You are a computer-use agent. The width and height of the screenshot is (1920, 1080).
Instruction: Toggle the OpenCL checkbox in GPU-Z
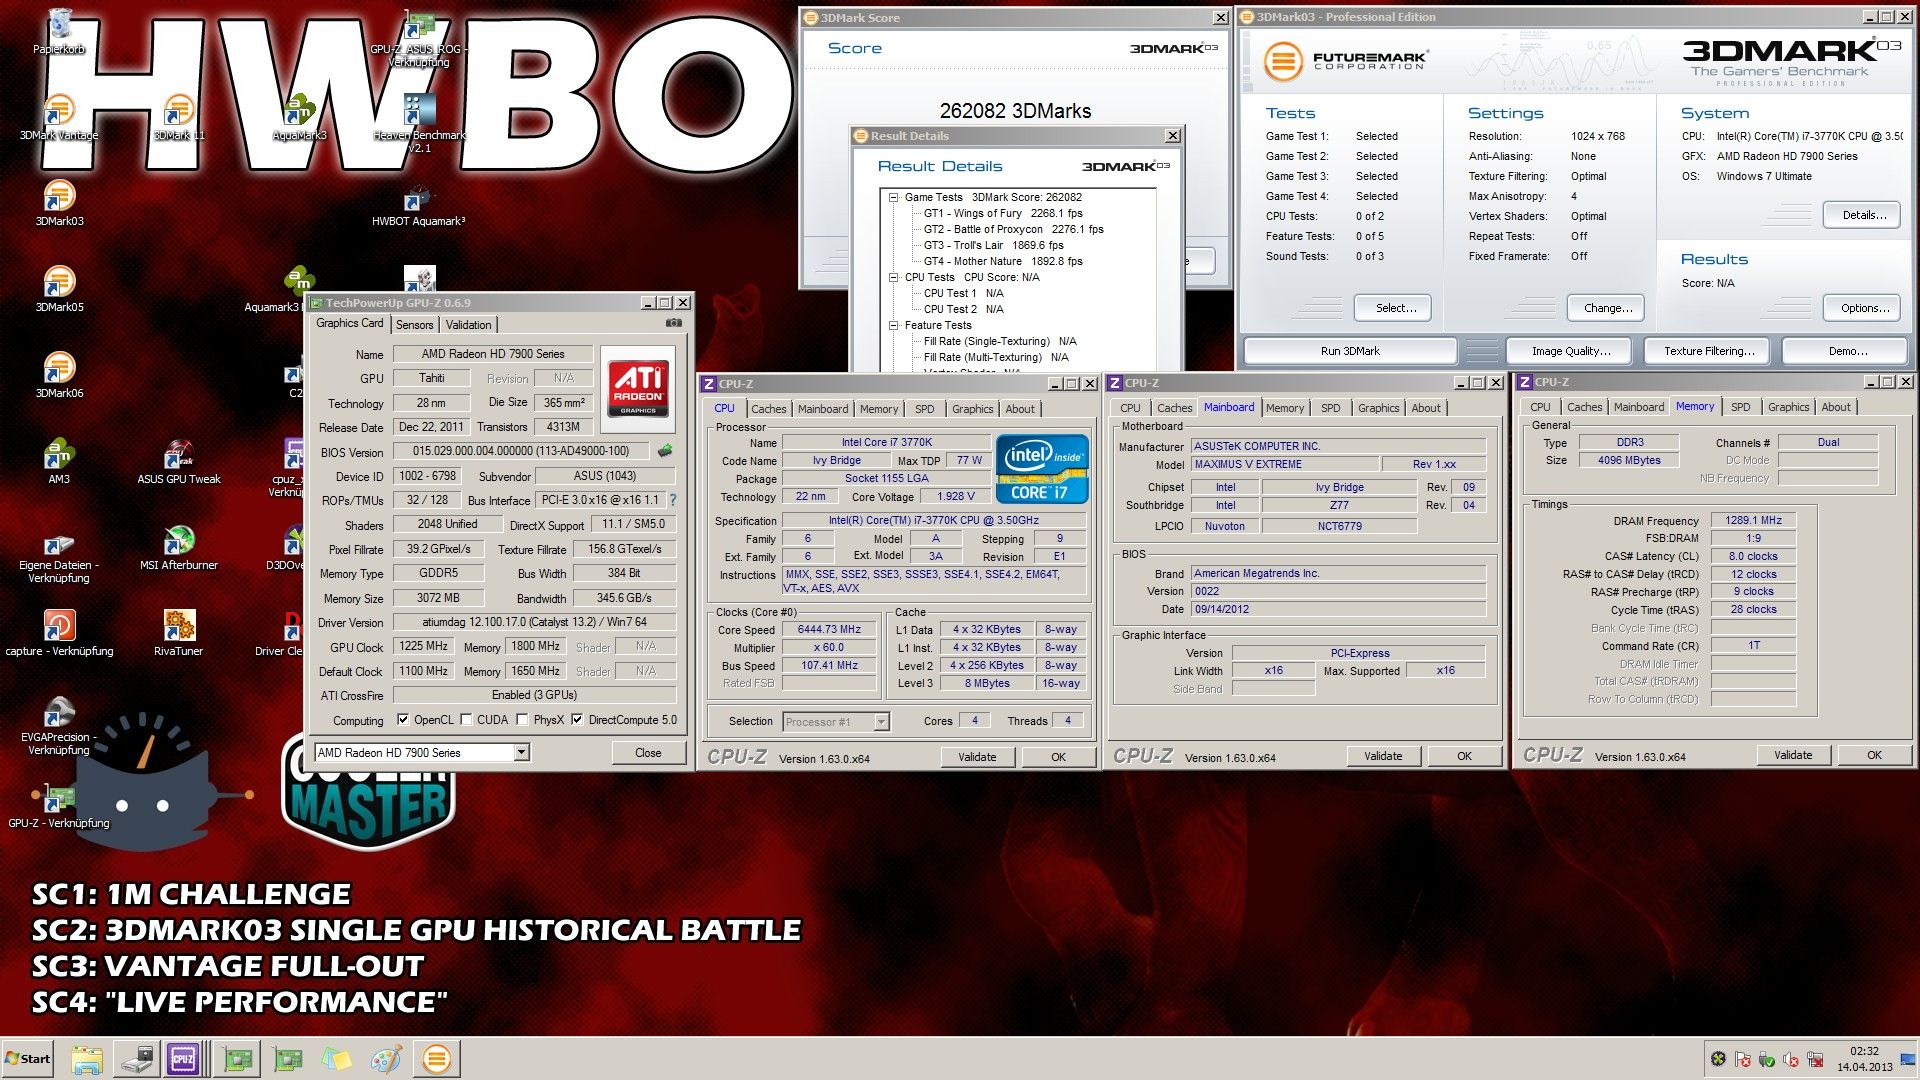tap(403, 720)
